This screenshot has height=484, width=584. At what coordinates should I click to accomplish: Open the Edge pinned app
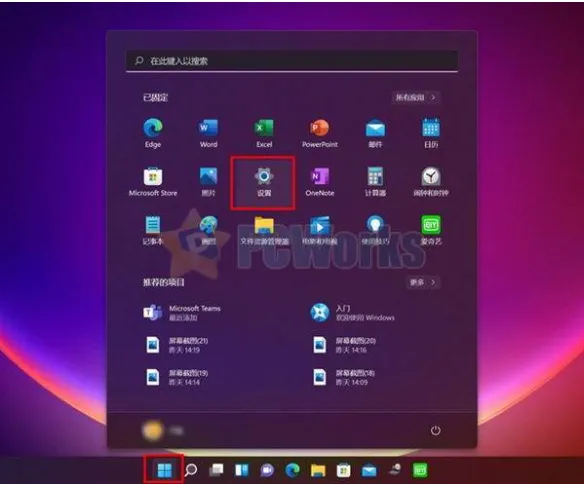pos(153,133)
